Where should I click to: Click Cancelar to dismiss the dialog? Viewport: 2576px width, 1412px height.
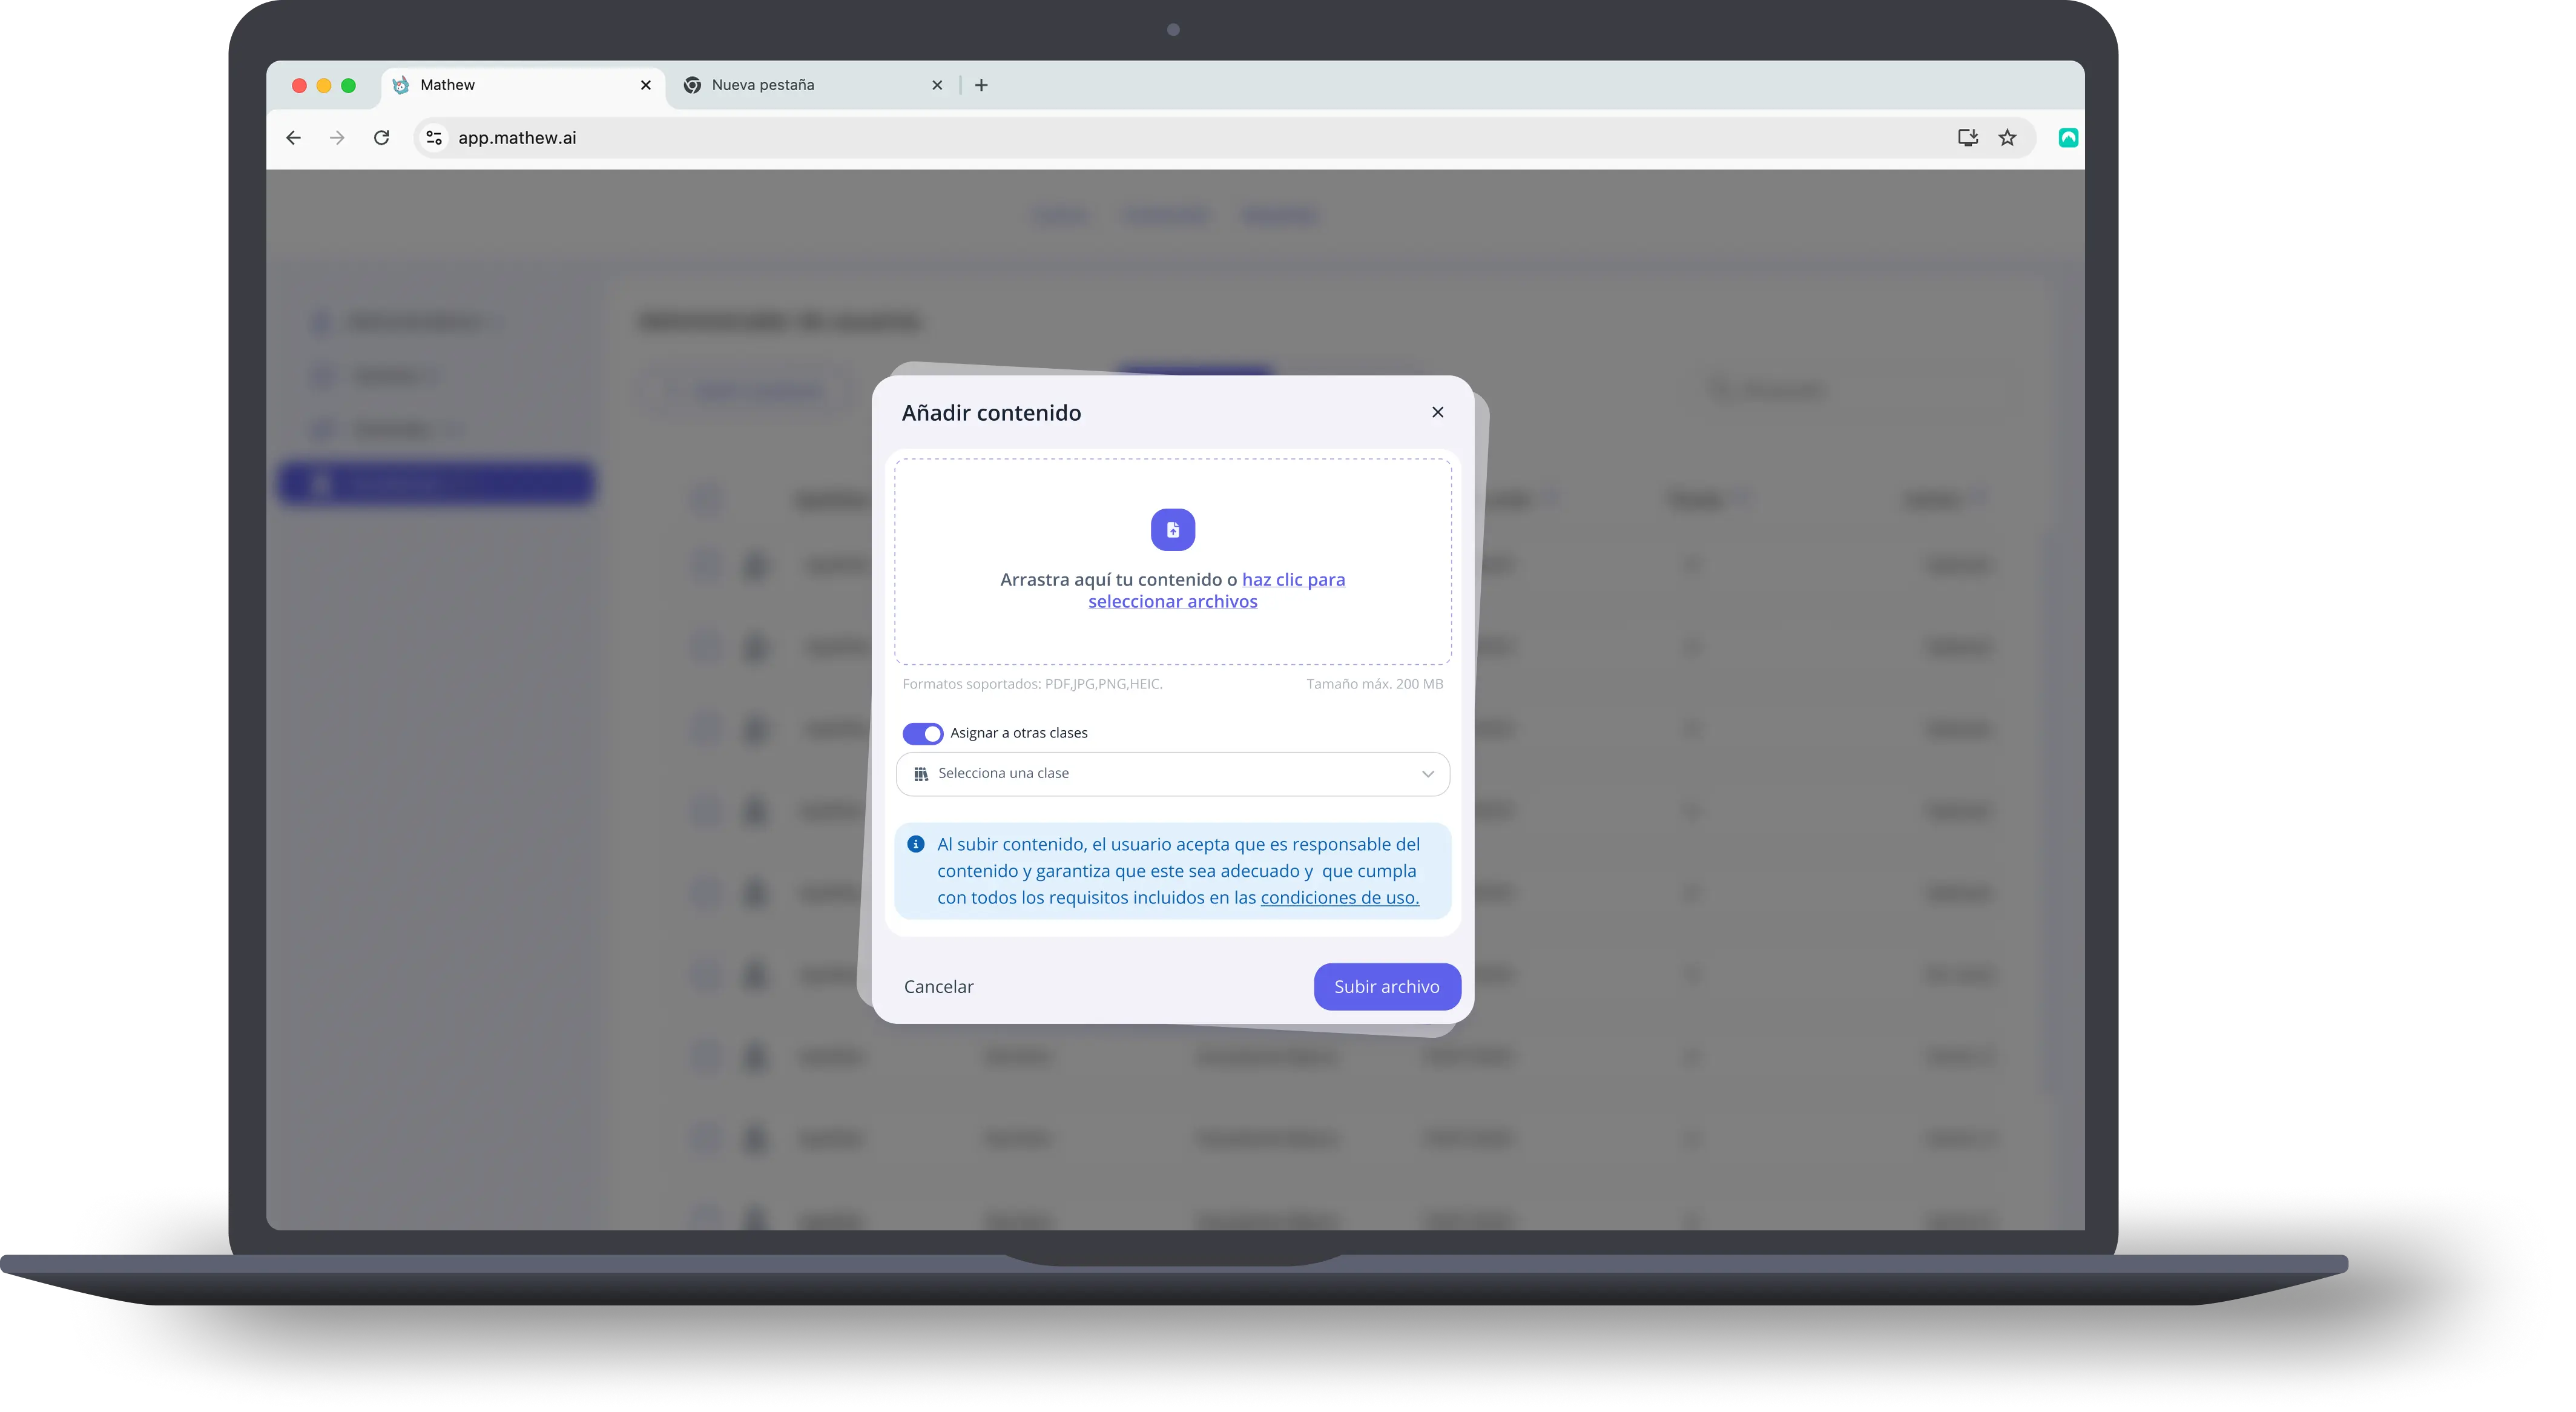[x=938, y=986]
